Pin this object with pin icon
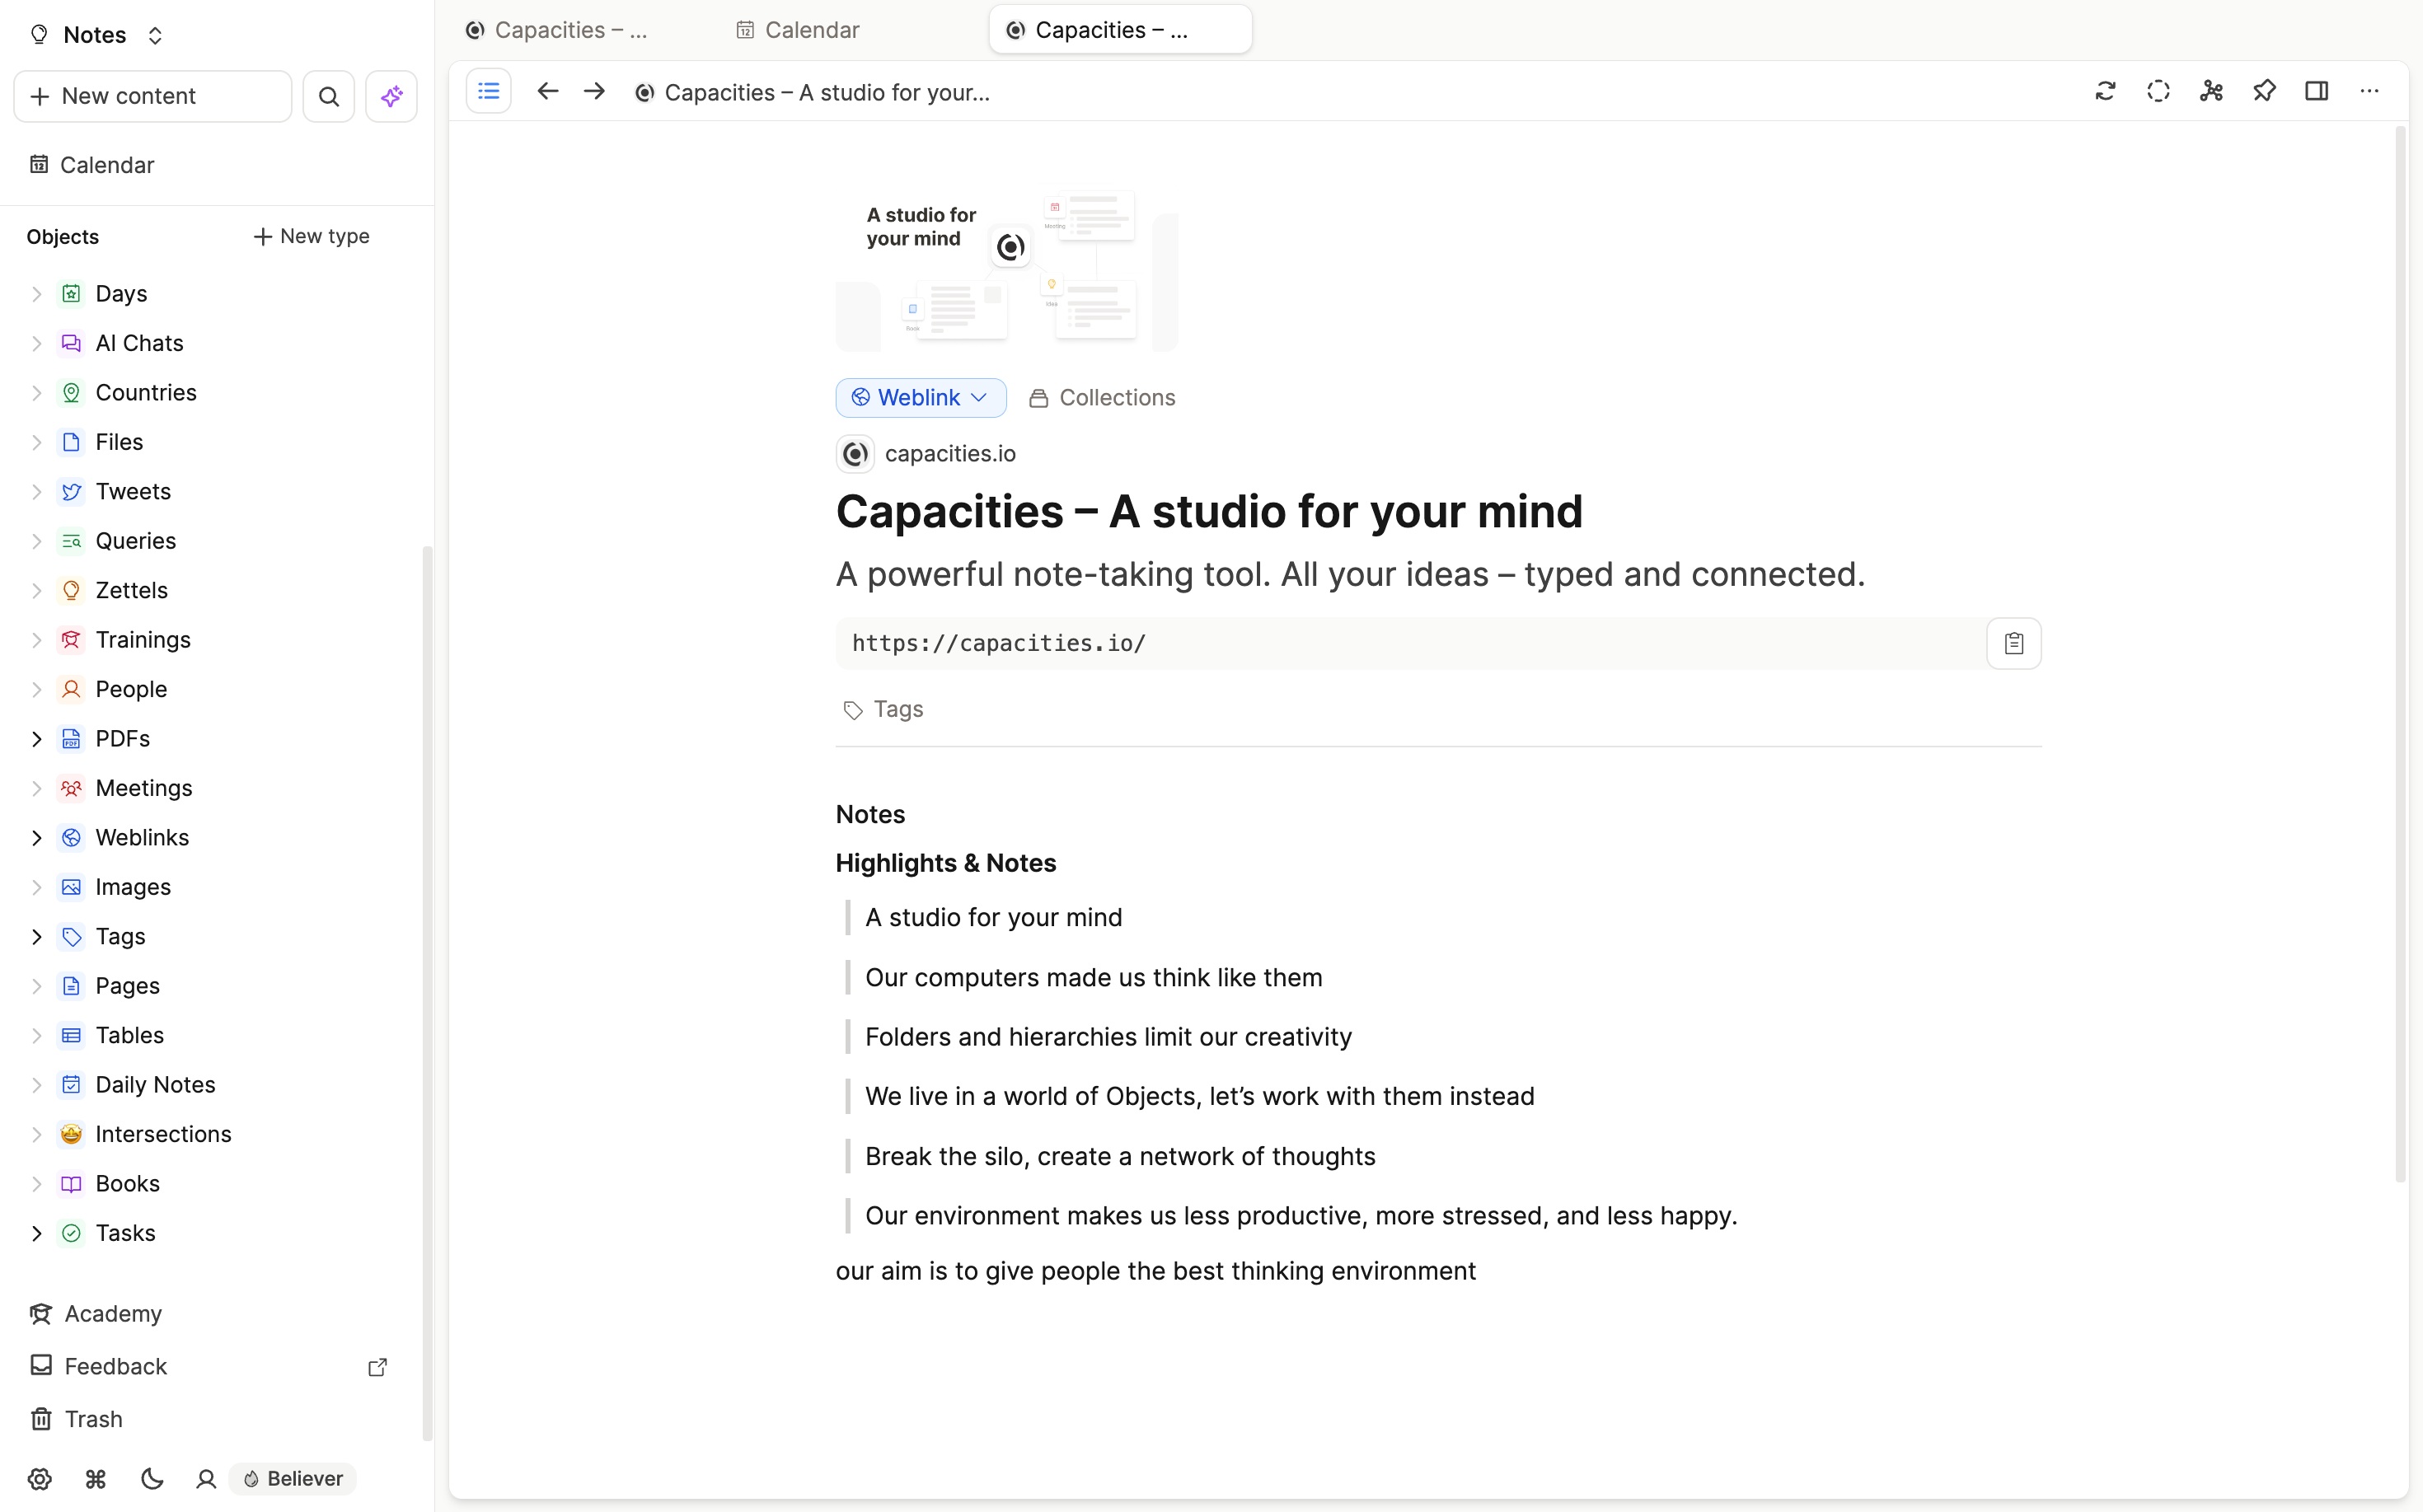2423x1512 pixels. pos(2264,91)
